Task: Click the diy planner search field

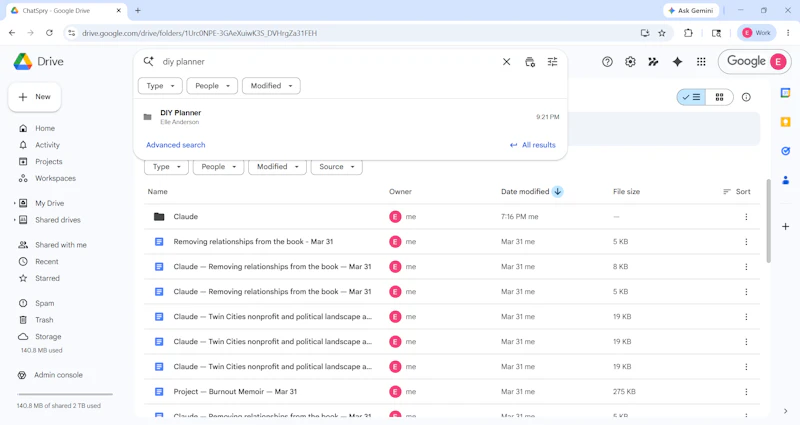Action: (327, 62)
